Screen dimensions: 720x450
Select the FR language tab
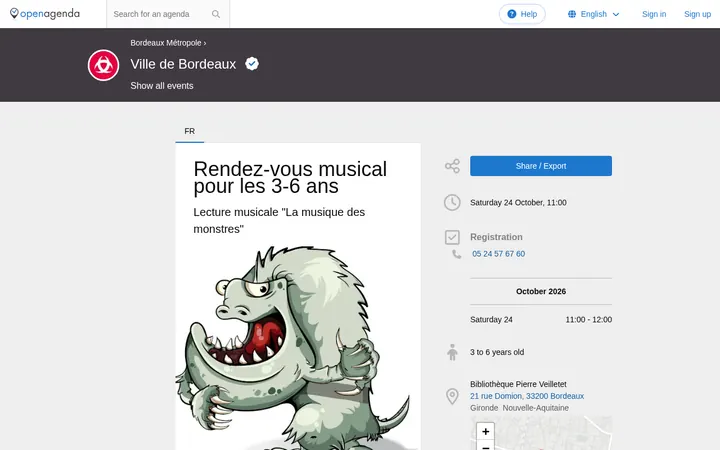click(x=190, y=131)
